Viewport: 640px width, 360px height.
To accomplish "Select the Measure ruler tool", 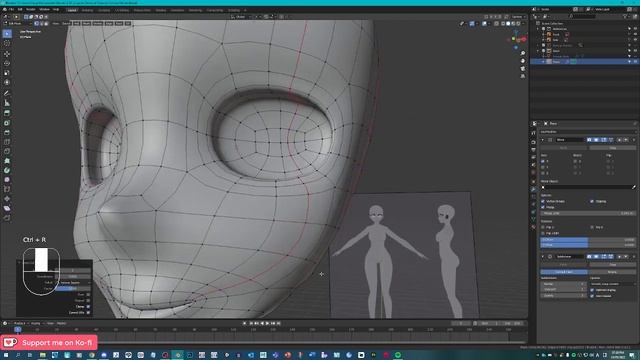I will [x=7, y=103].
